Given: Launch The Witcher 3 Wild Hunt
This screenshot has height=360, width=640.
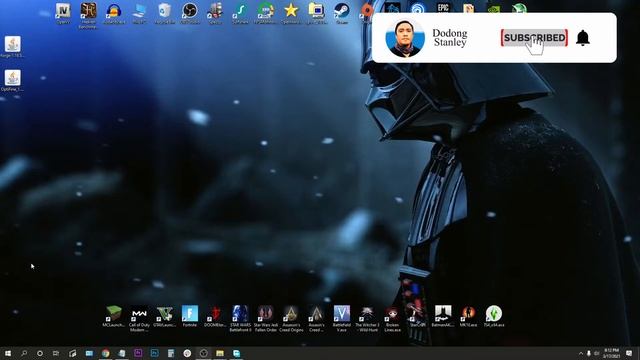Looking at the screenshot, I should tap(367, 318).
